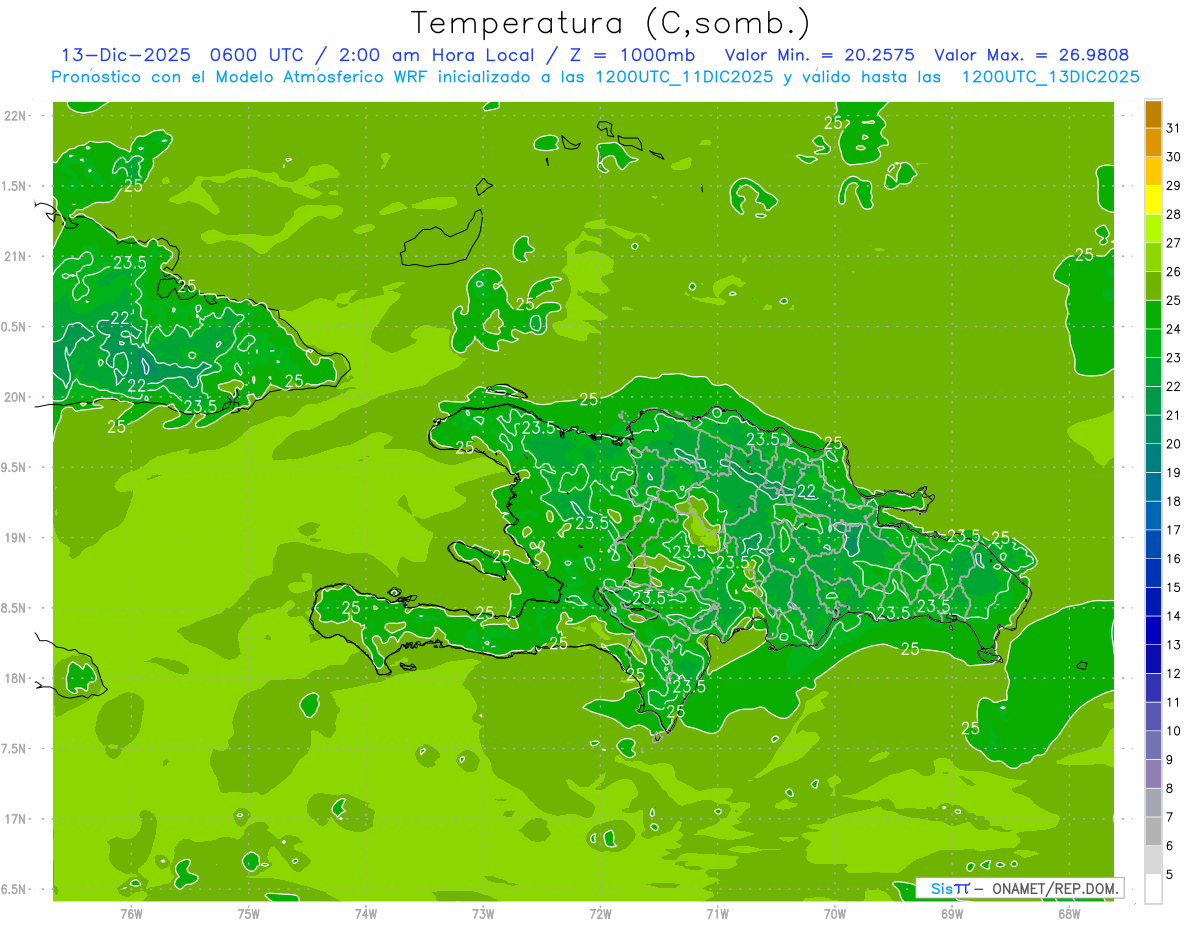Viewport: 1200px width, 927px height.
Task: Click the "5" value on color scale
Action: [1170, 875]
